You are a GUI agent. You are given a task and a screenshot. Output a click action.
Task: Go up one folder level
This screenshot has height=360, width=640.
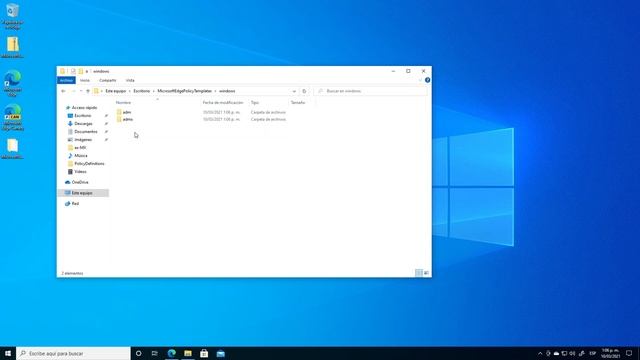pyautogui.click(x=88, y=91)
